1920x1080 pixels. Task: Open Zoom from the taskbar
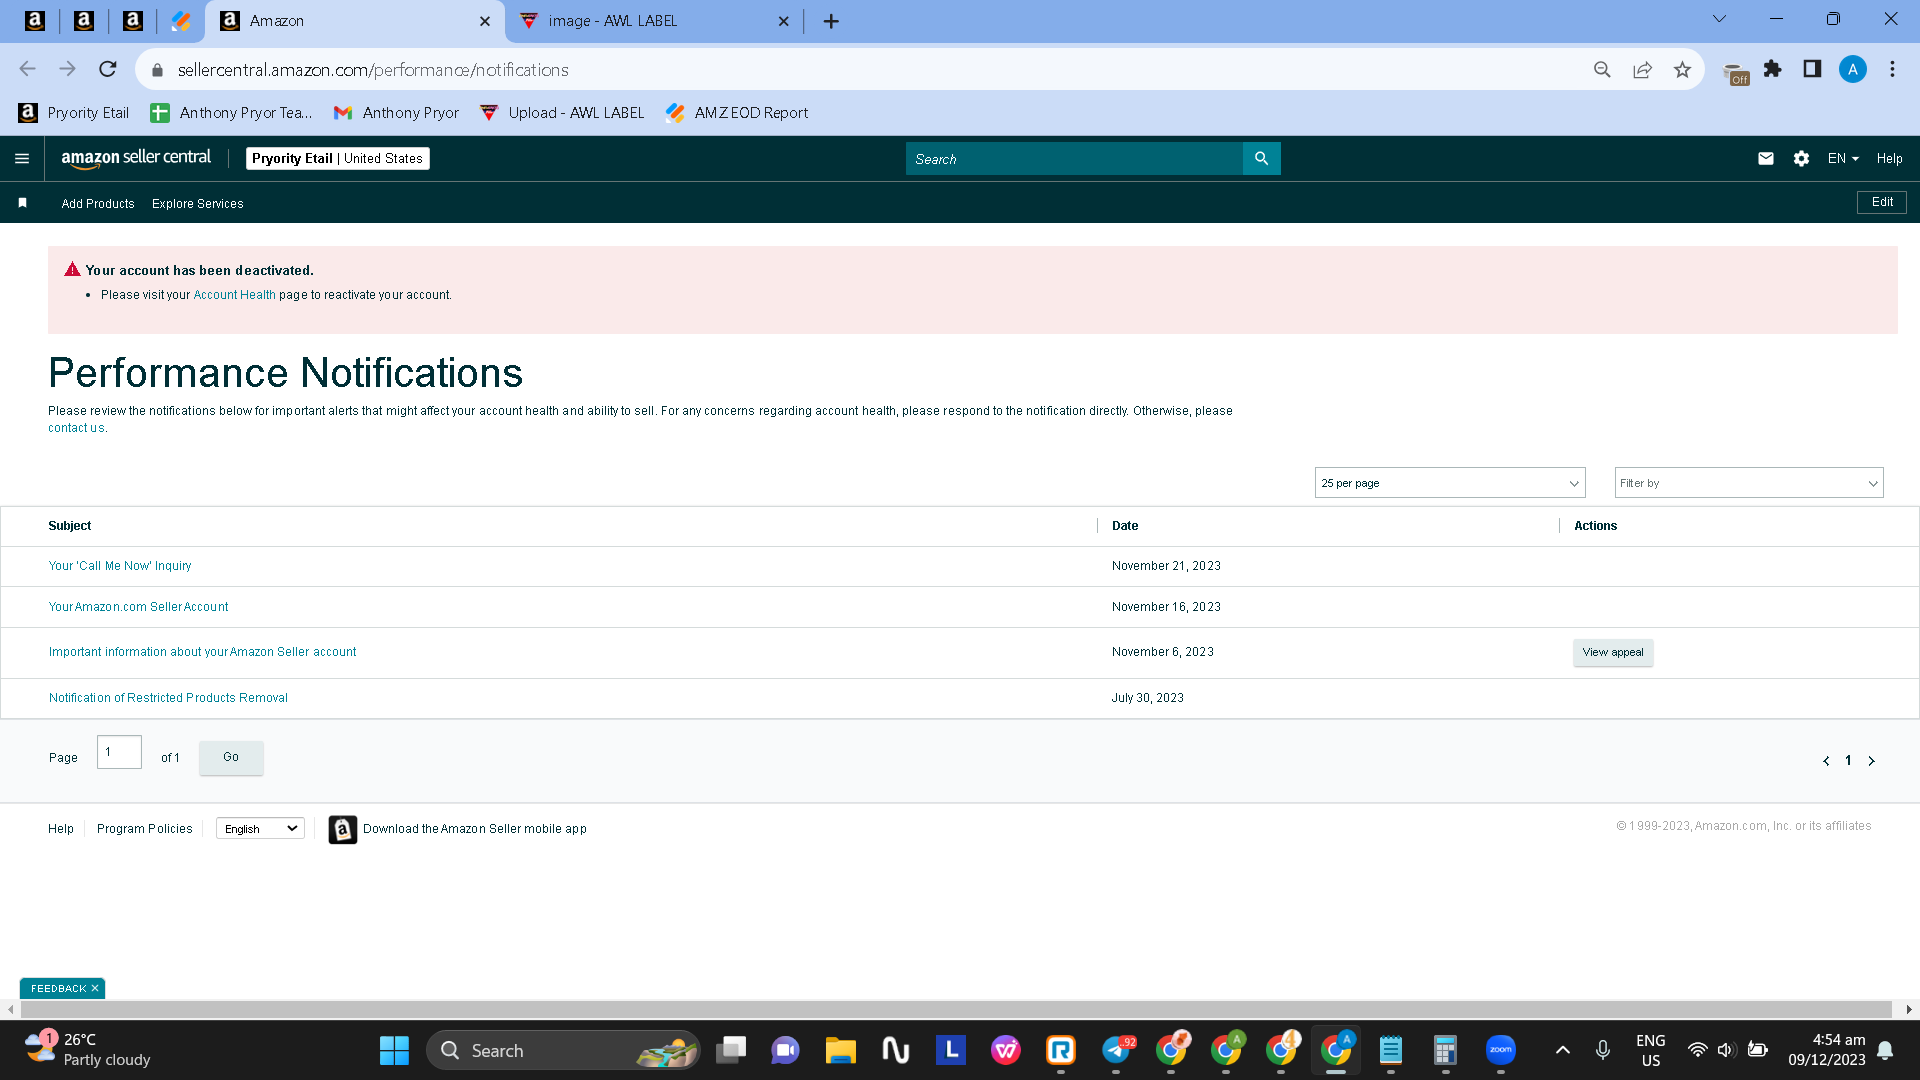(x=1500, y=1050)
